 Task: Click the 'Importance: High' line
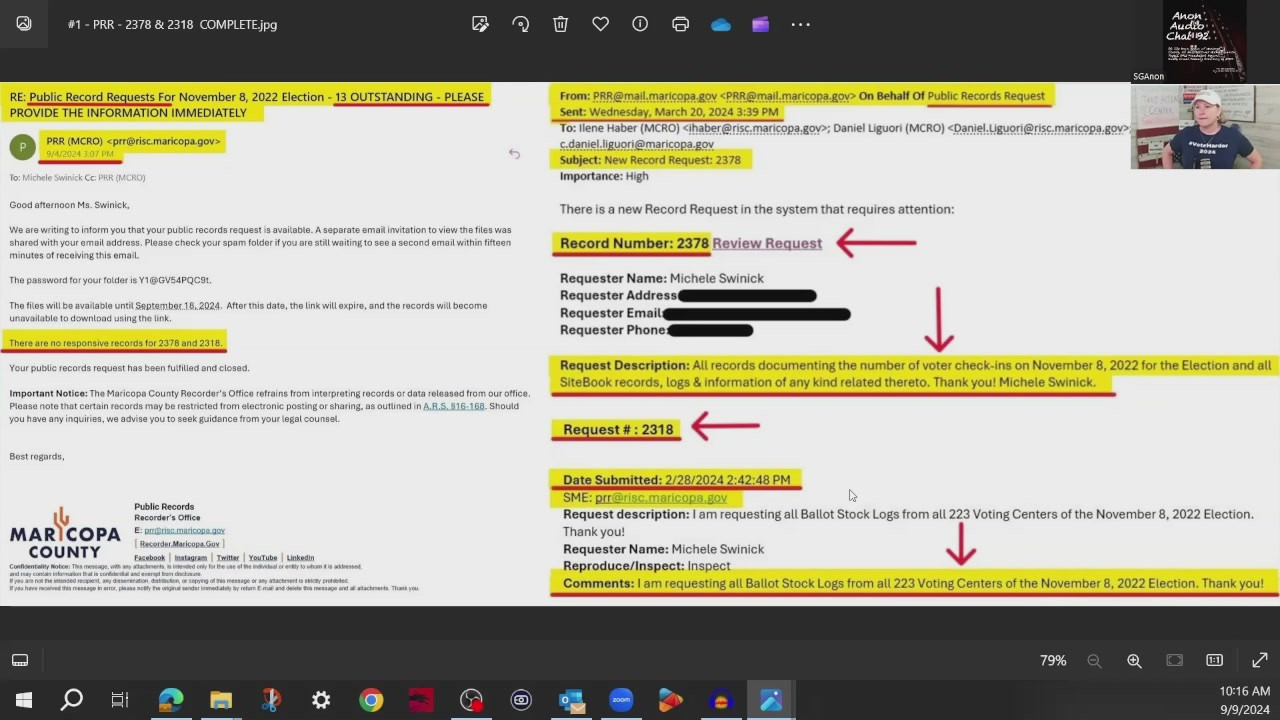604,176
